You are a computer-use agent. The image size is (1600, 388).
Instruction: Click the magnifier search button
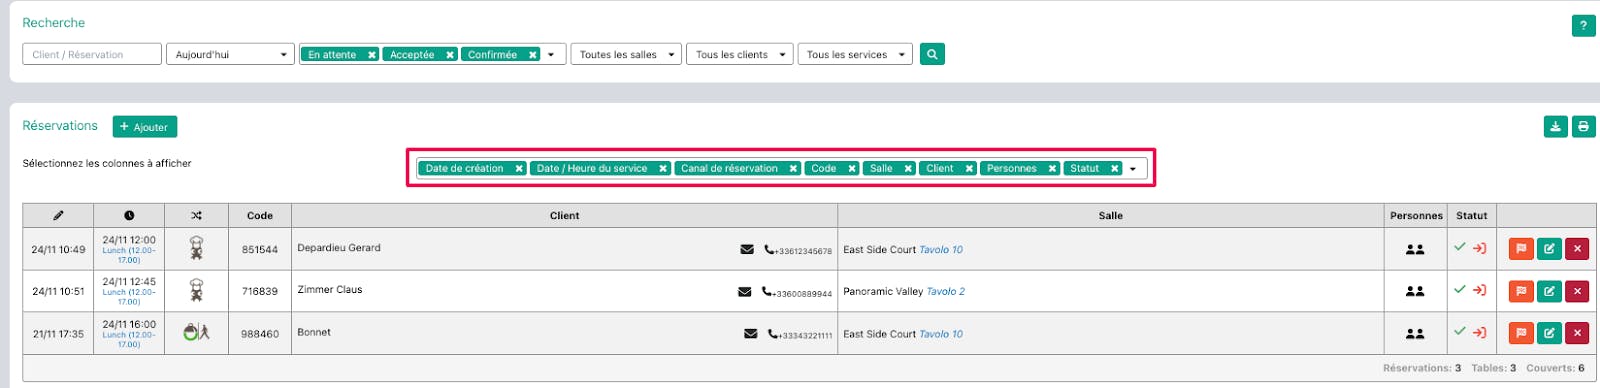(932, 54)
